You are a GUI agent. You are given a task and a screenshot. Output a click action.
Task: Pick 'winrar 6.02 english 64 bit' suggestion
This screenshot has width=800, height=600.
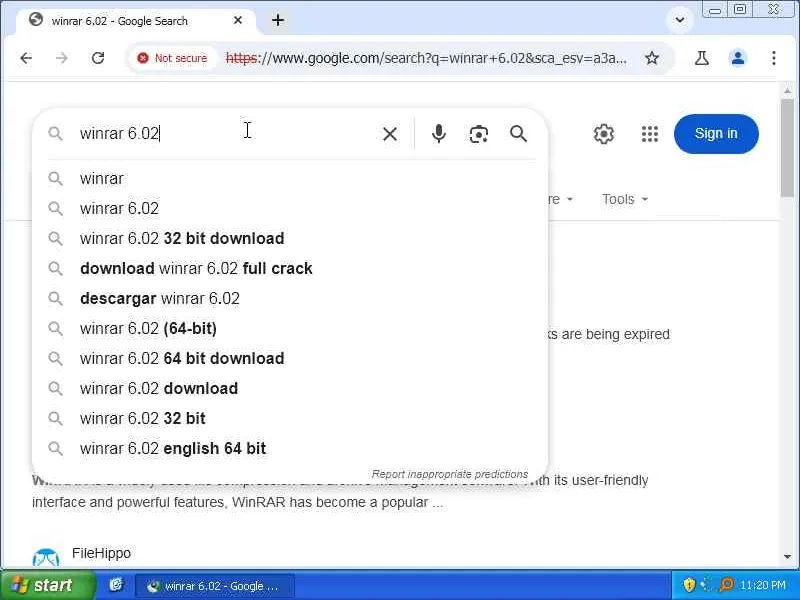[290, 448]
